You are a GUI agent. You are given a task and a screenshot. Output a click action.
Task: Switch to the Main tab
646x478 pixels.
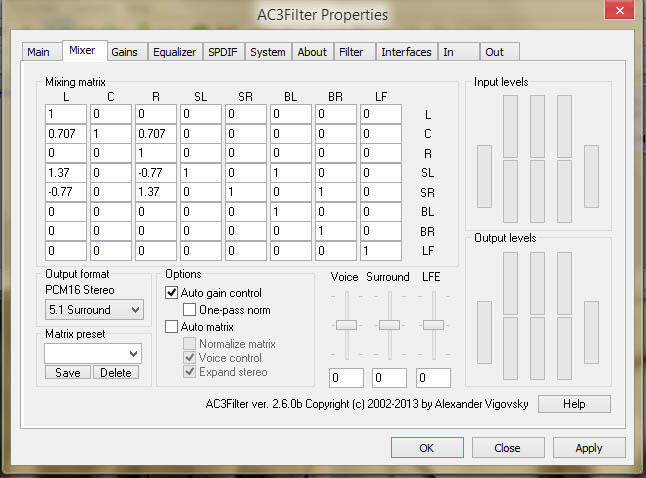tap(42, 52)
